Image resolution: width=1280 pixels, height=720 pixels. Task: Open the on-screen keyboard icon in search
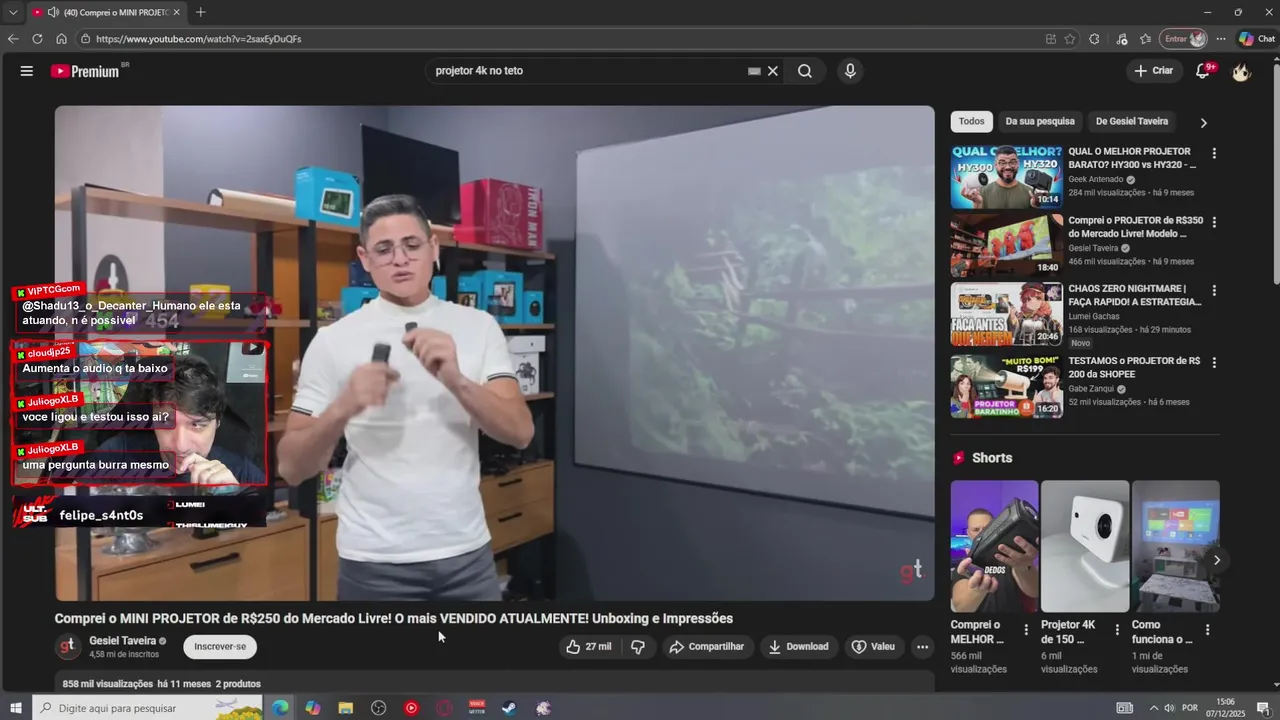(754, 71)
